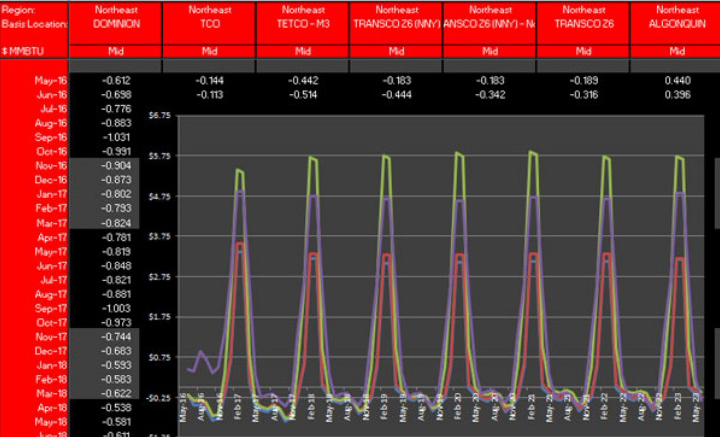Click the DOMINION value -1.031
Image resolution: width=720 pixels, height=437 pixels.
click(116, 138)
